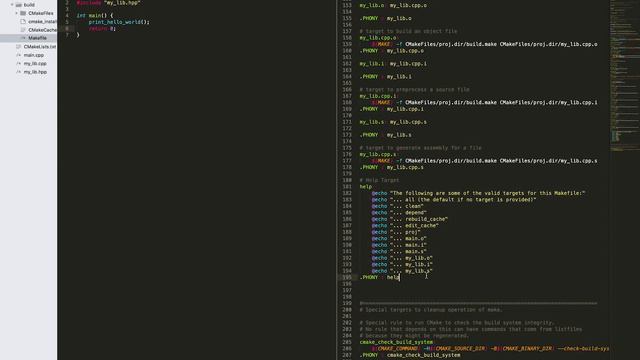
Task: Click 'my_lib.i: my_lib.cpp.i' on line 162
Action: (393, 64)
